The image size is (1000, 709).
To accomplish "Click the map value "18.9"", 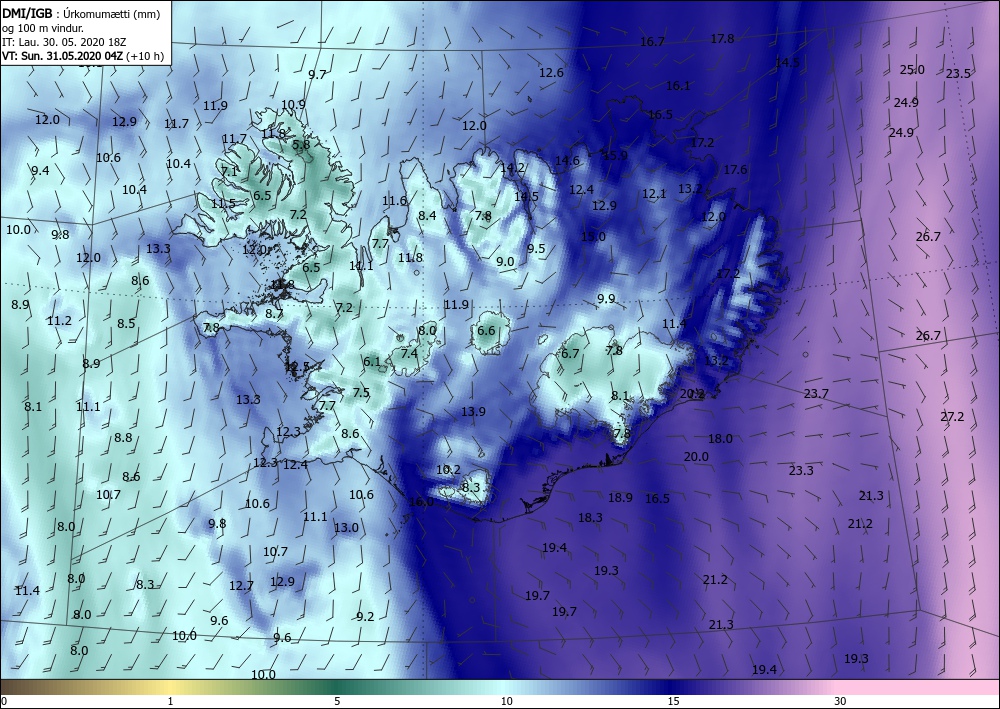I will (620, 497).
